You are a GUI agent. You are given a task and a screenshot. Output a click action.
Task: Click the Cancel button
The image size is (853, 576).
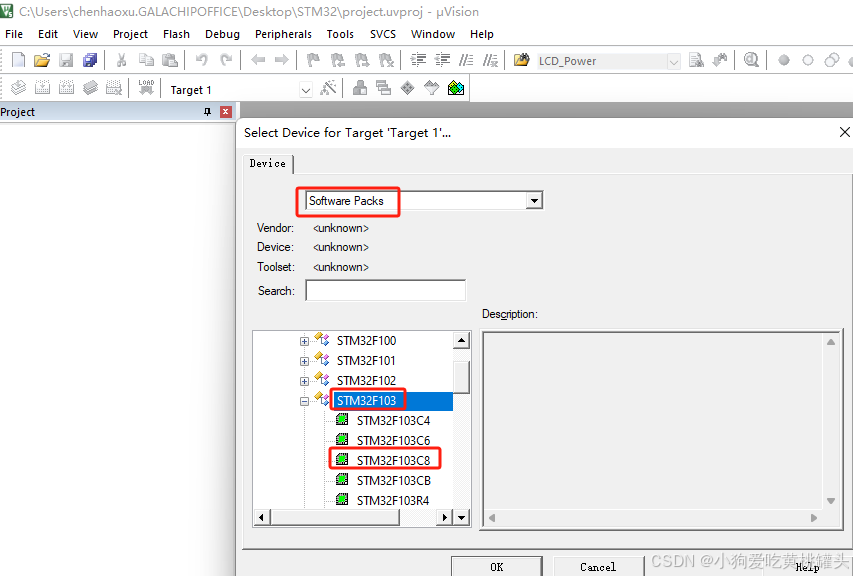click(x=598, y=566)
